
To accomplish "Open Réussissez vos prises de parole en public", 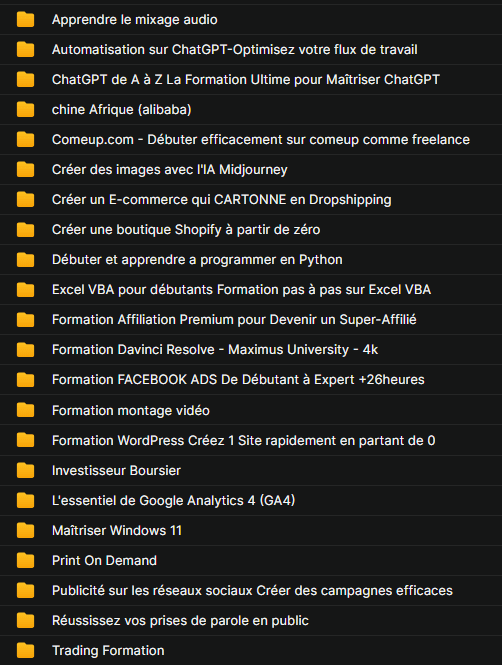I will (x=180, y=620).
